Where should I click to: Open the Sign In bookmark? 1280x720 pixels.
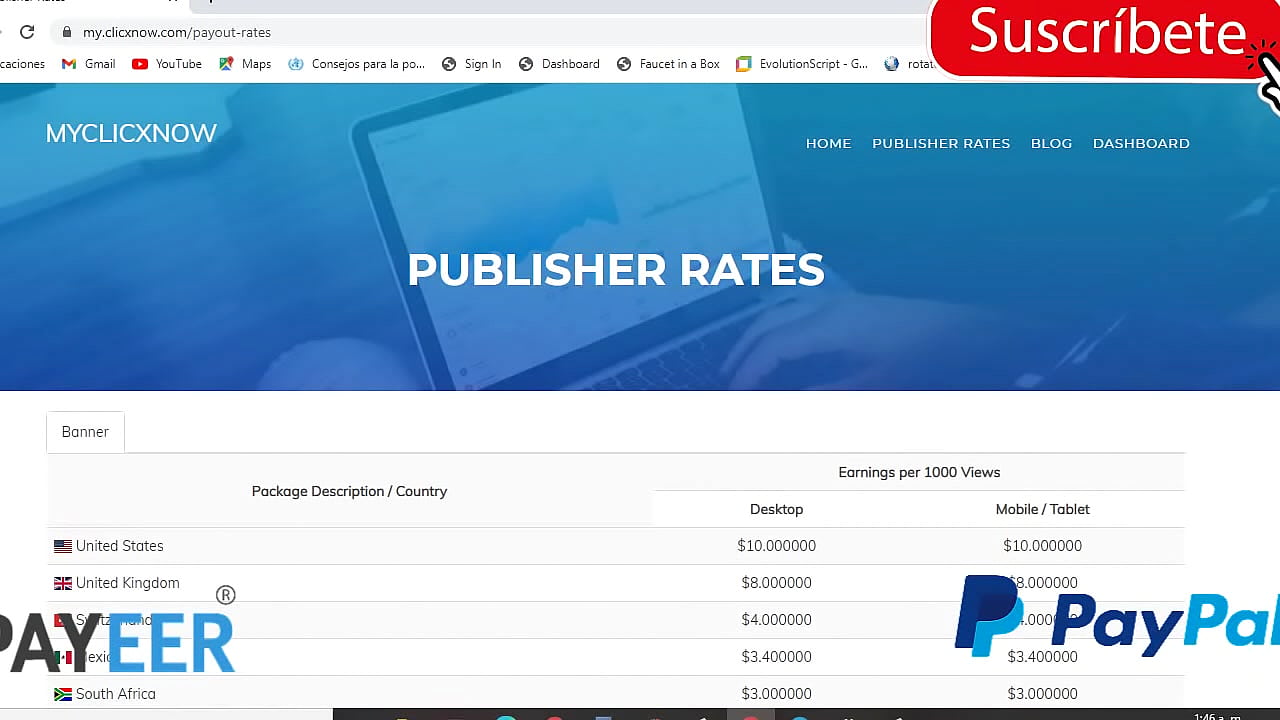(471, 63)
